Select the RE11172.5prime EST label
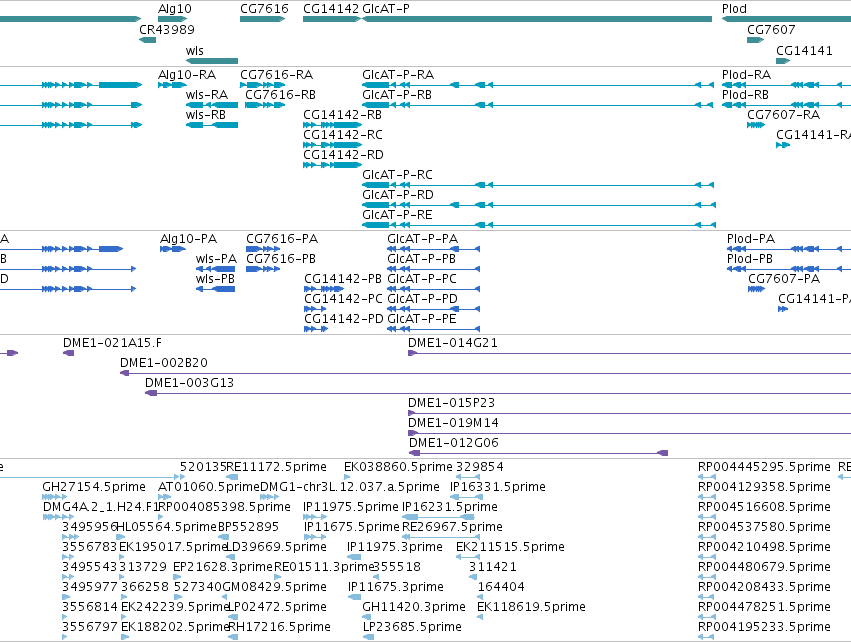 point(276,467)
